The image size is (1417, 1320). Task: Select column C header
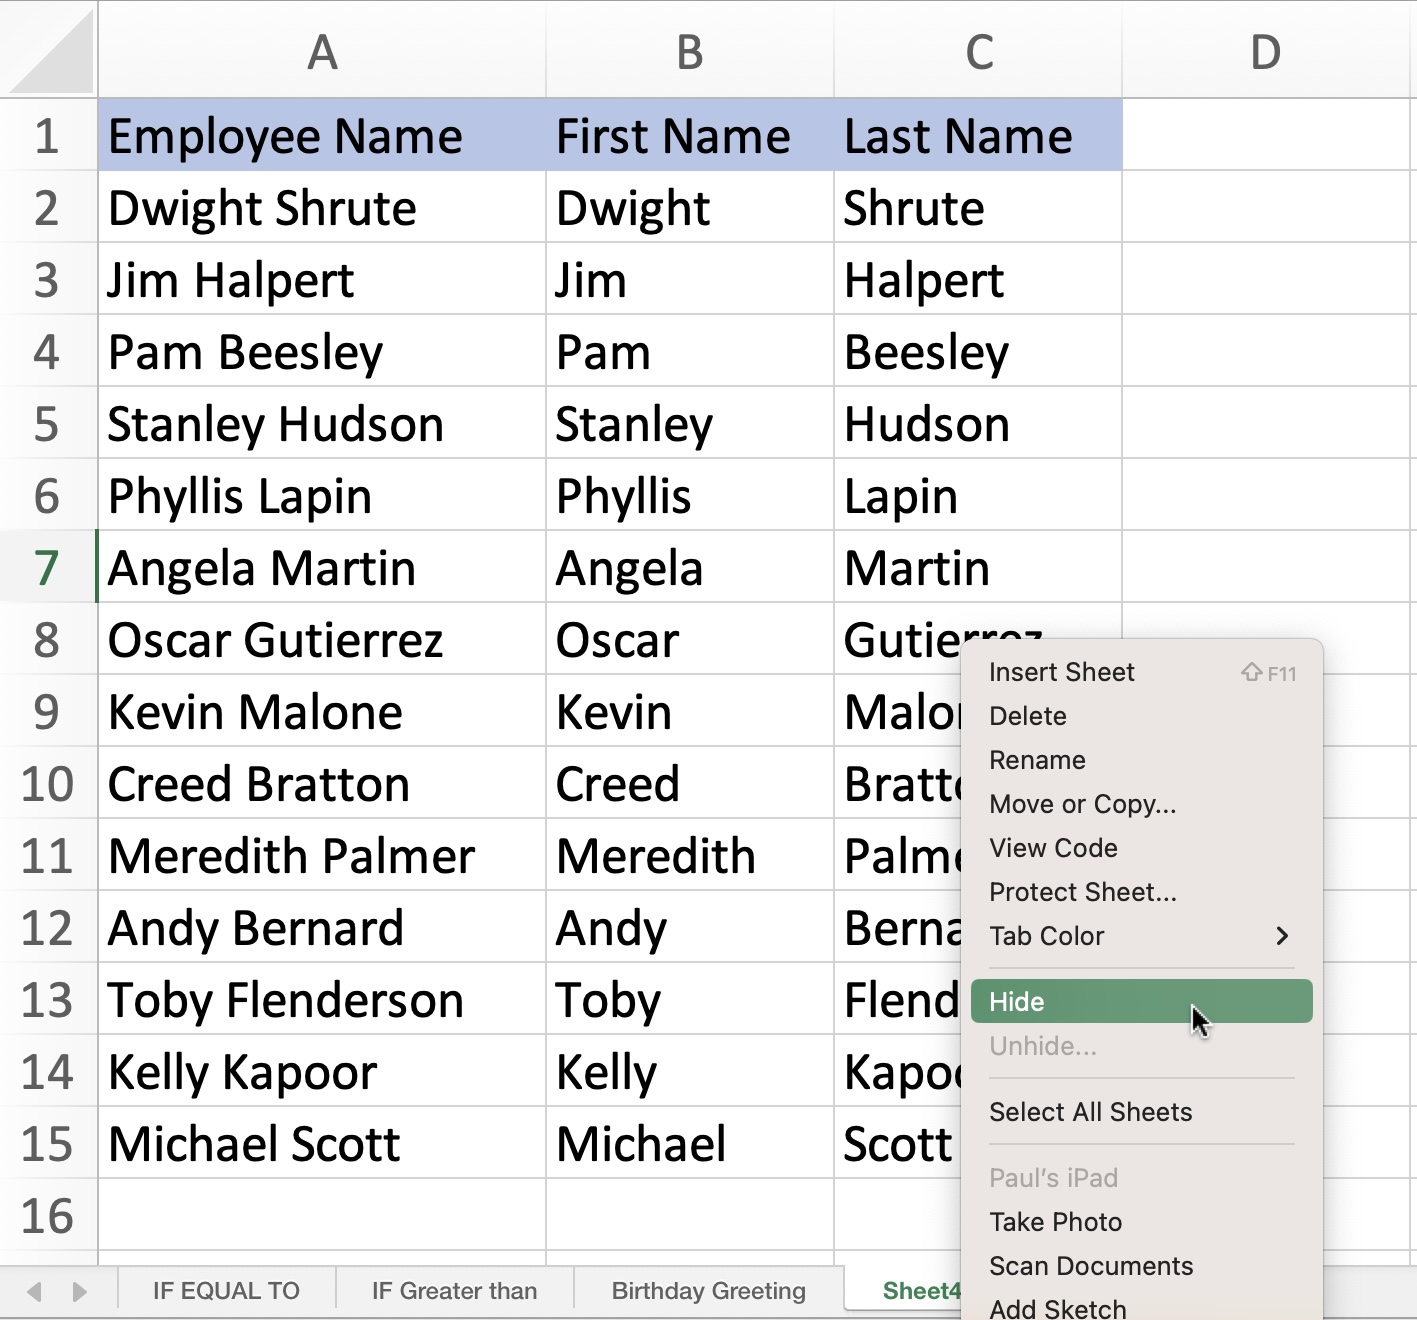978,50
